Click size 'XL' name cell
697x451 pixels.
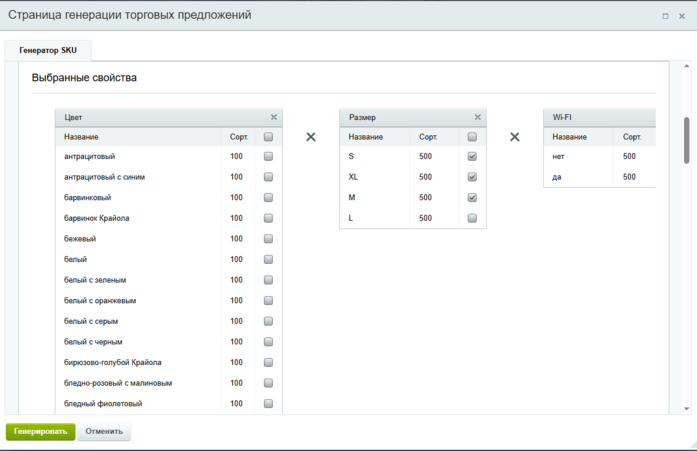pos(353,177)
